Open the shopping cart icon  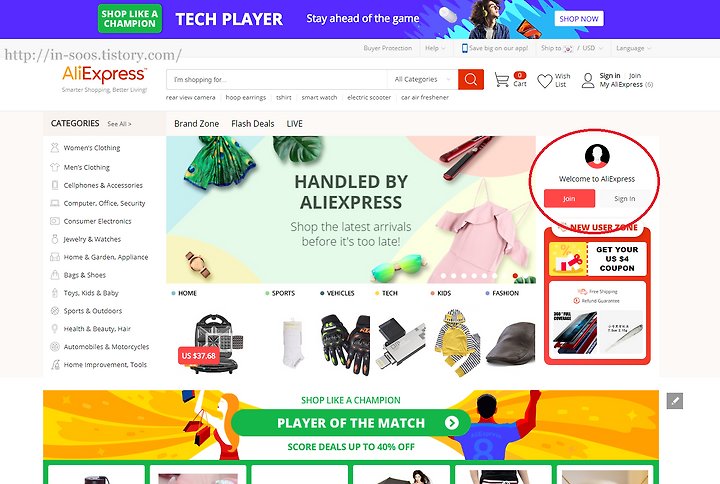pyautogui.click(x=501, y=80)
